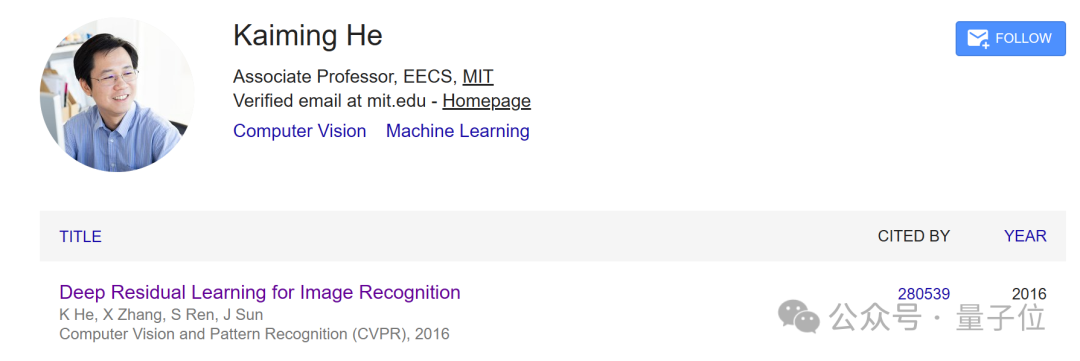The image size is (1080, 361).
Task: View the 280539 citations link
Action: point(924,294)
